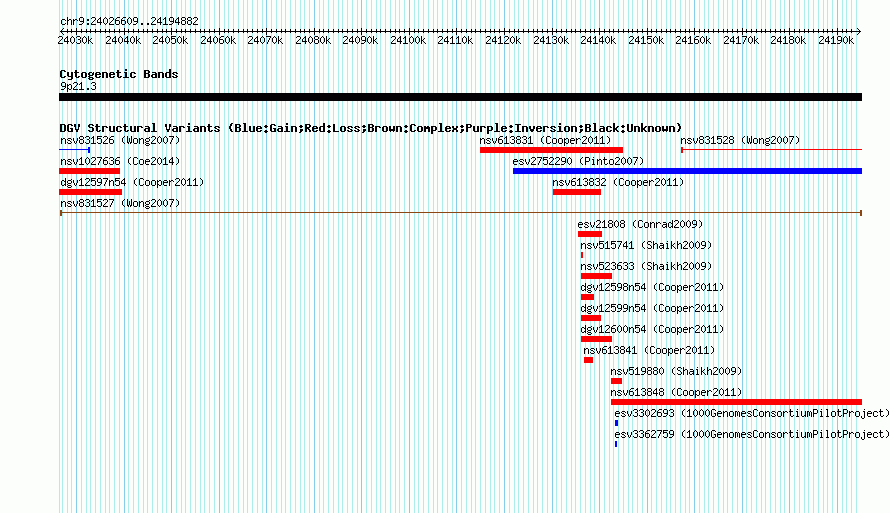
Task: Select the esv21808 (Conrad2009) variant label
Action: 640,224
